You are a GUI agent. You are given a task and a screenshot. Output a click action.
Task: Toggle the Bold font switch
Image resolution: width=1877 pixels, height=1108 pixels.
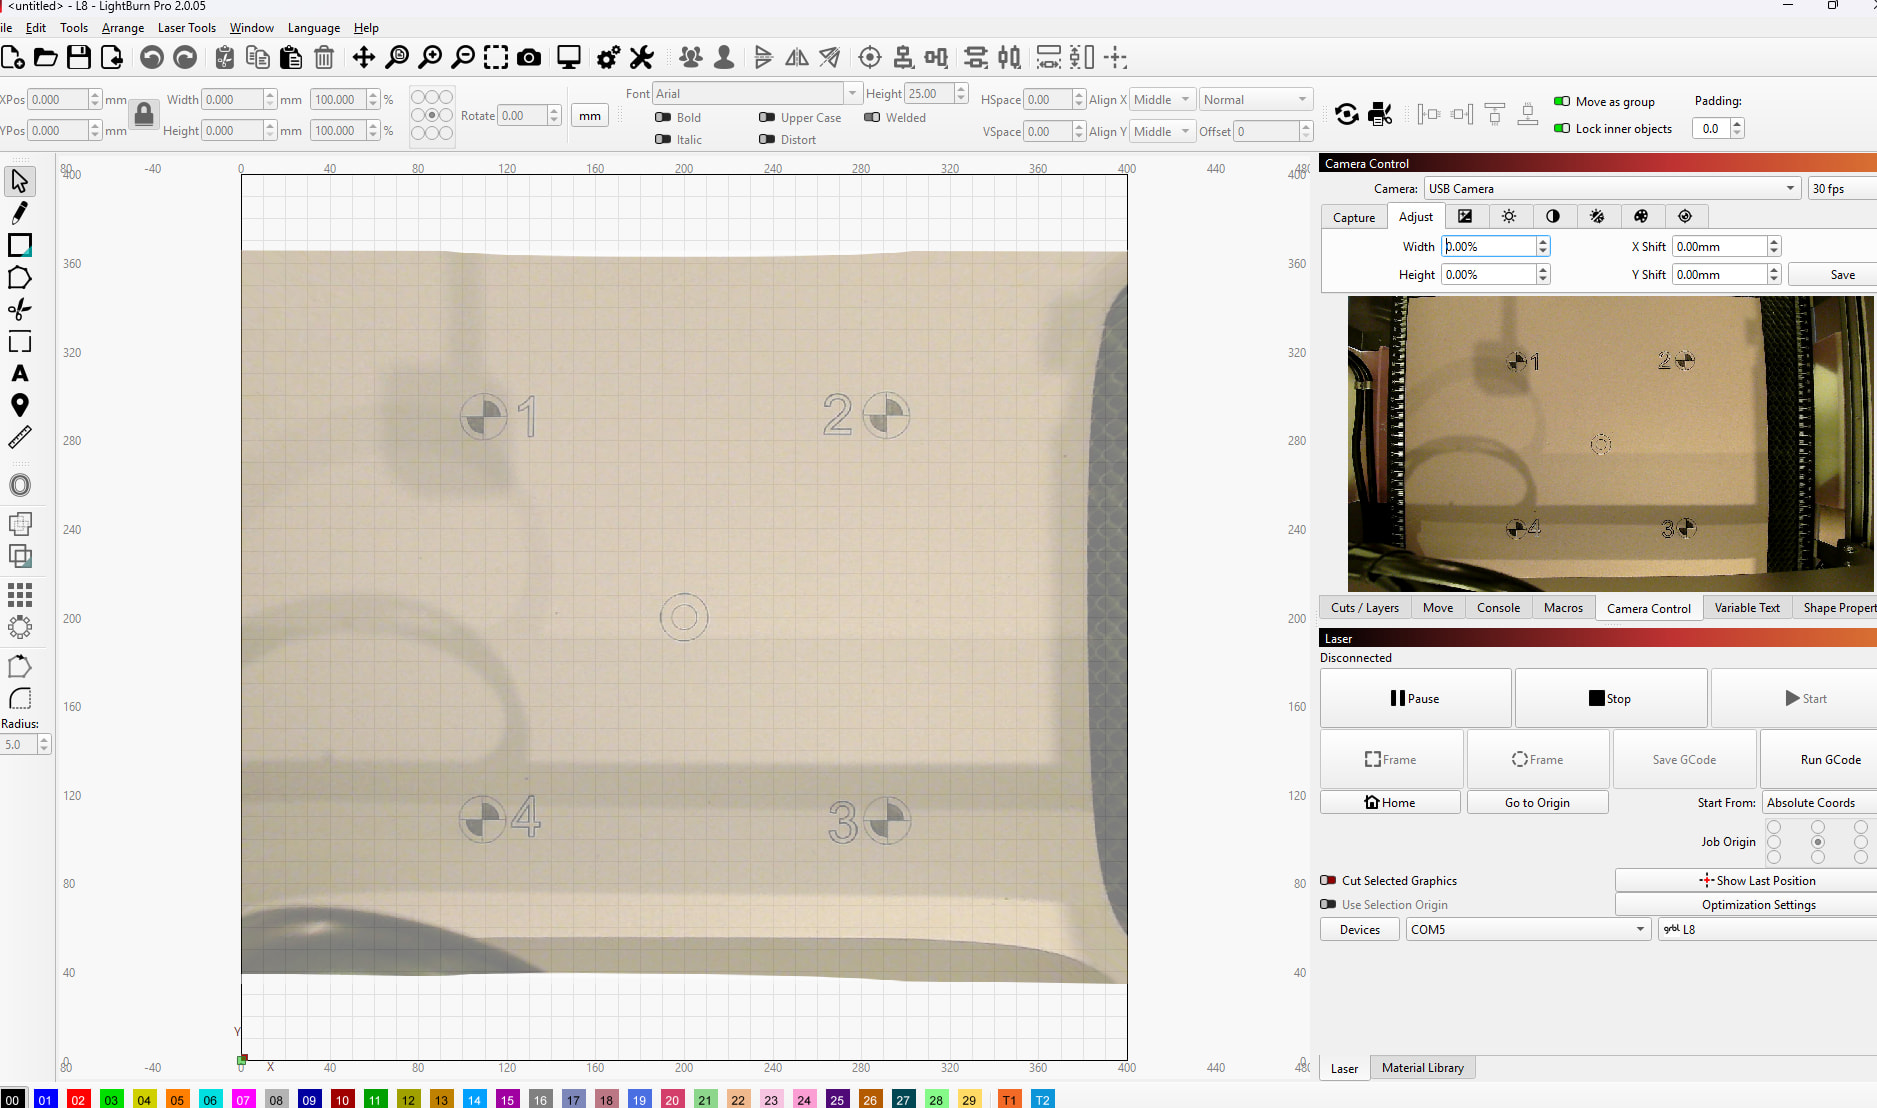663,117
